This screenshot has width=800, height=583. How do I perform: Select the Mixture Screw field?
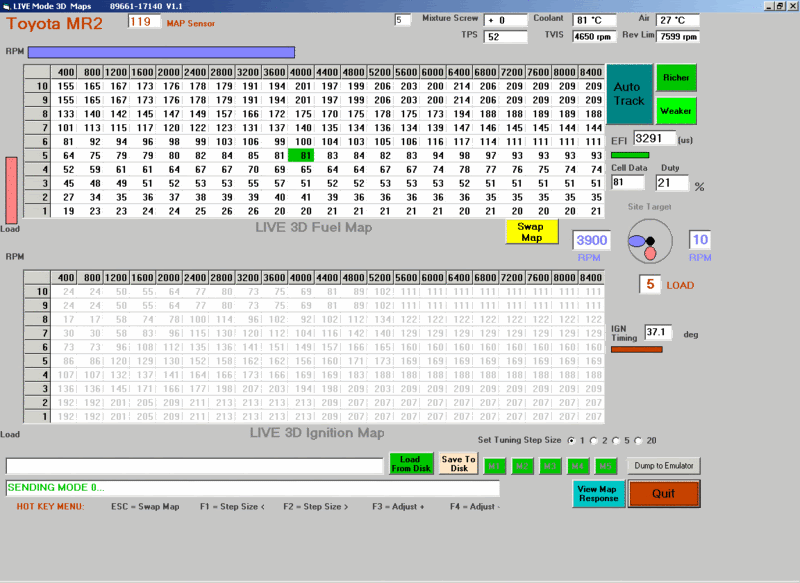pyautogui.click(x=505, y=20)
